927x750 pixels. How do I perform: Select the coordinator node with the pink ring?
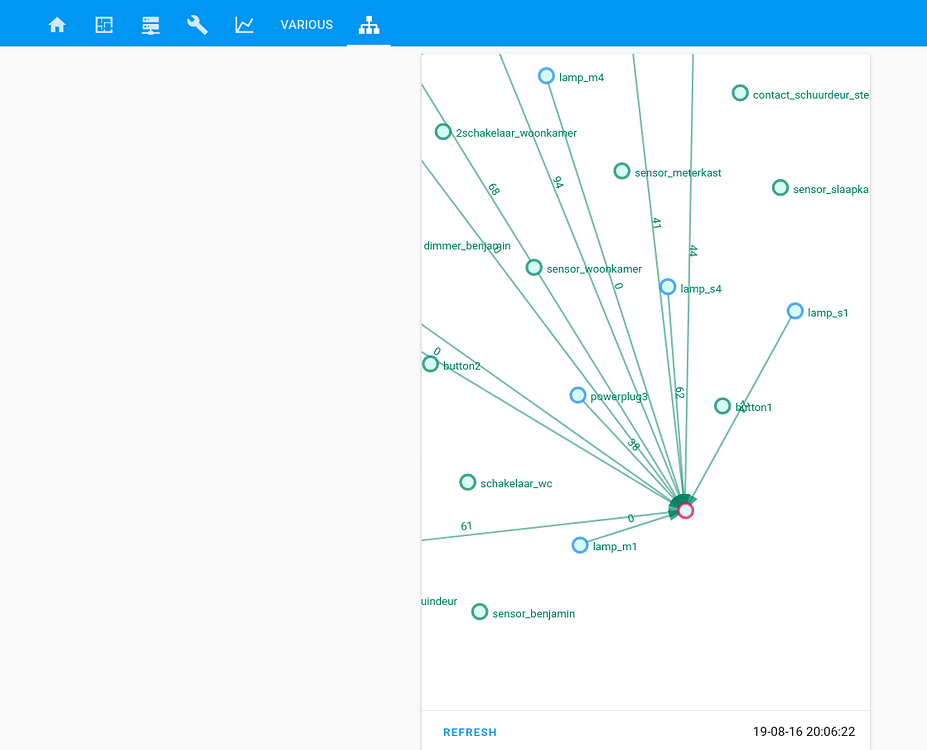(x=685, y=510)
